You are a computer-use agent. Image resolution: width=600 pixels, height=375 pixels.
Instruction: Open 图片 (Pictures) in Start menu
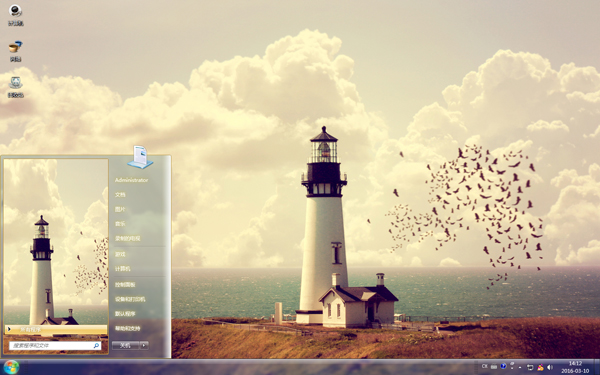click(x=120, y=209)
